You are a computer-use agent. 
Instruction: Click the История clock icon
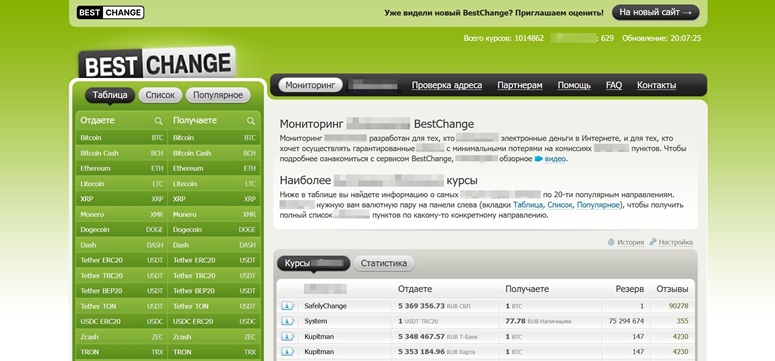pos(611,242)
